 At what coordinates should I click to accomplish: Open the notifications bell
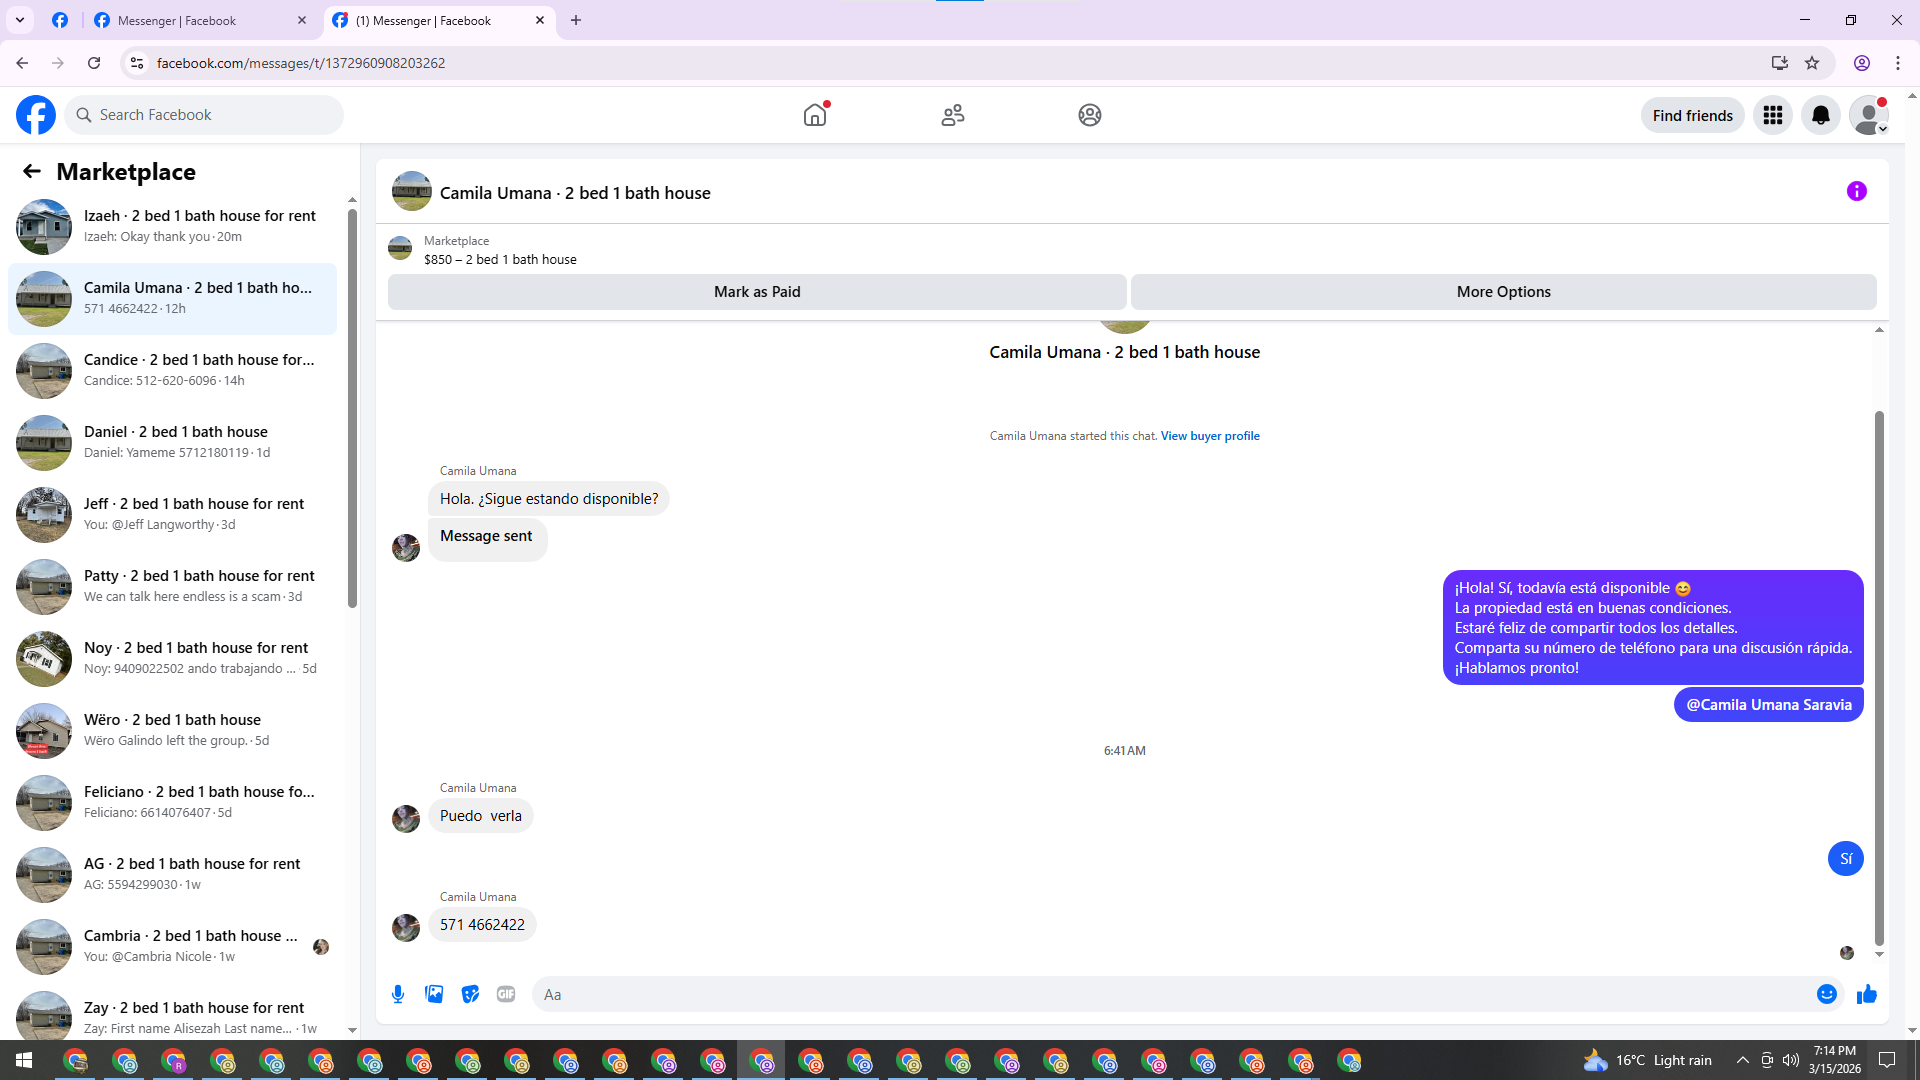[x=1821, y=116]
